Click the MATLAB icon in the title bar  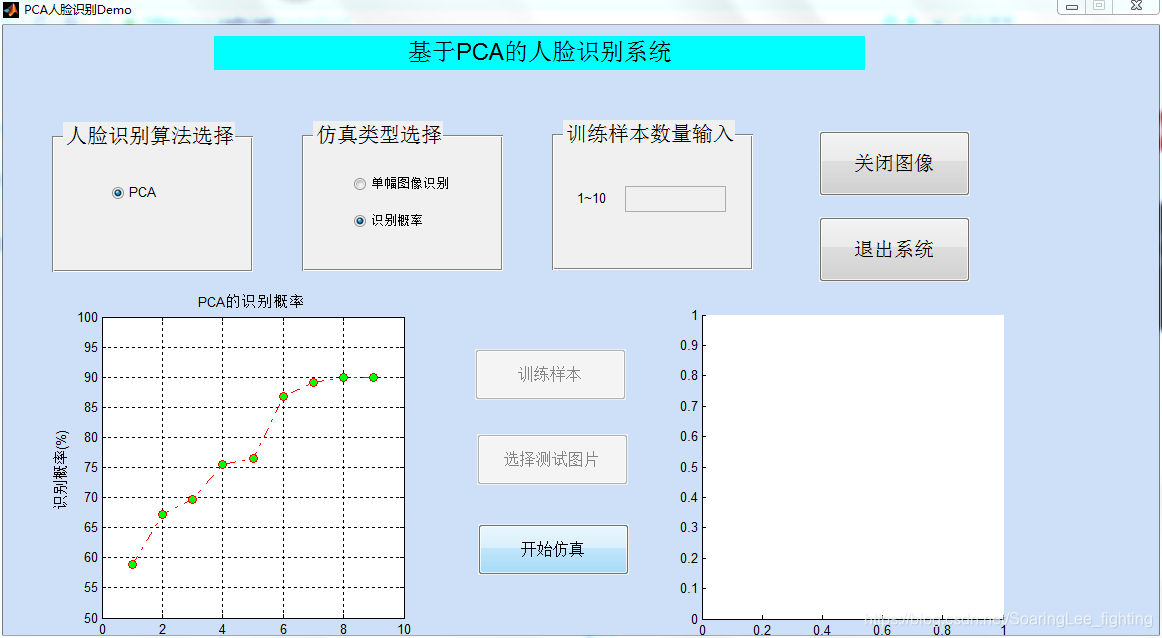10,10
